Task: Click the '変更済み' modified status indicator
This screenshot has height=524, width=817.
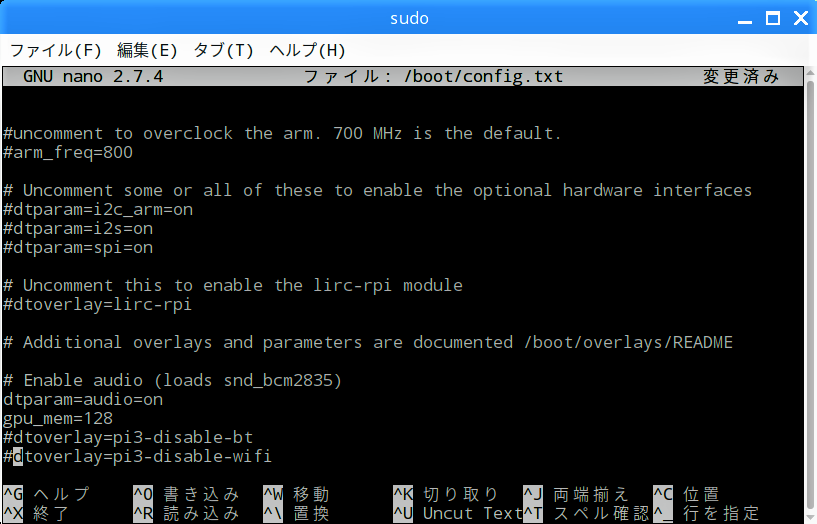Action: click(x=741, y=77)
